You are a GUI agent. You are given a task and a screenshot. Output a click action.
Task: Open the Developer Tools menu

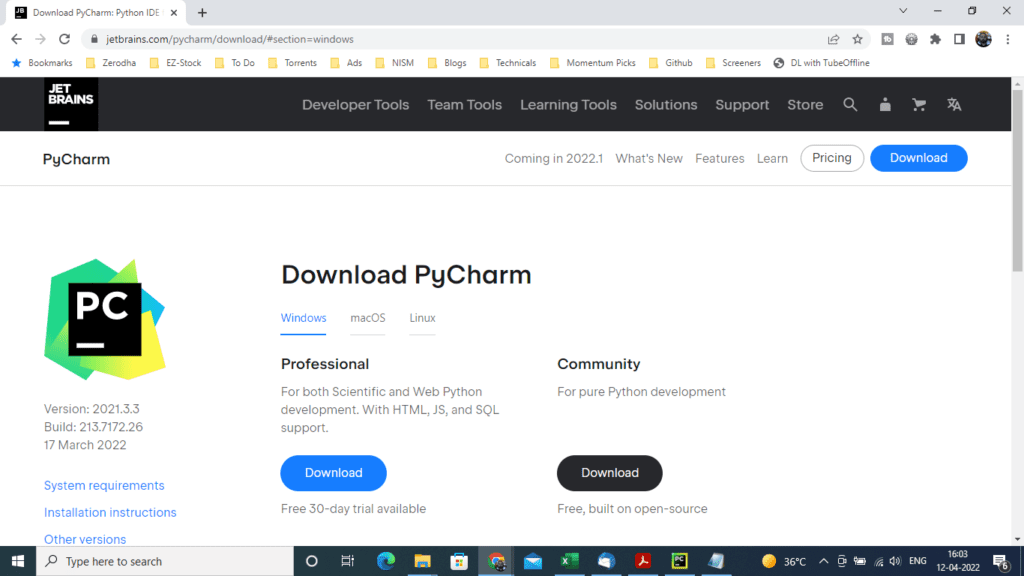tap(355, 104)
